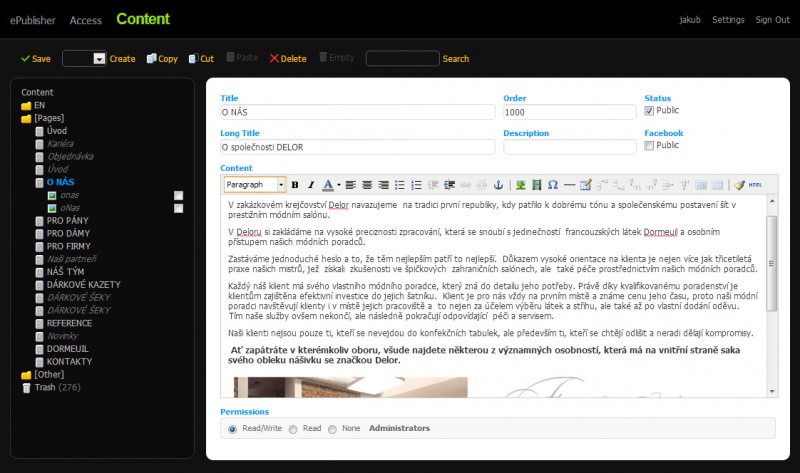800x473 pixels.
Task: Open HTML source editor
Action: 755,185
